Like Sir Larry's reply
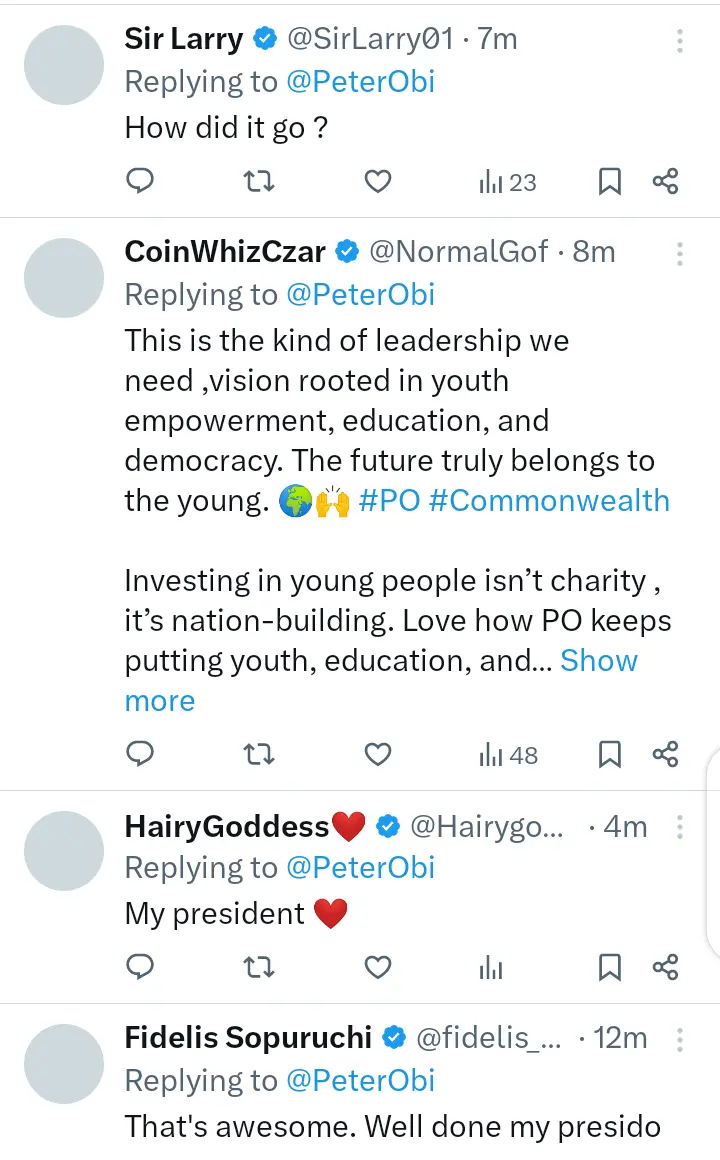This screenshot has height=1160, width=720. (377, 181)
